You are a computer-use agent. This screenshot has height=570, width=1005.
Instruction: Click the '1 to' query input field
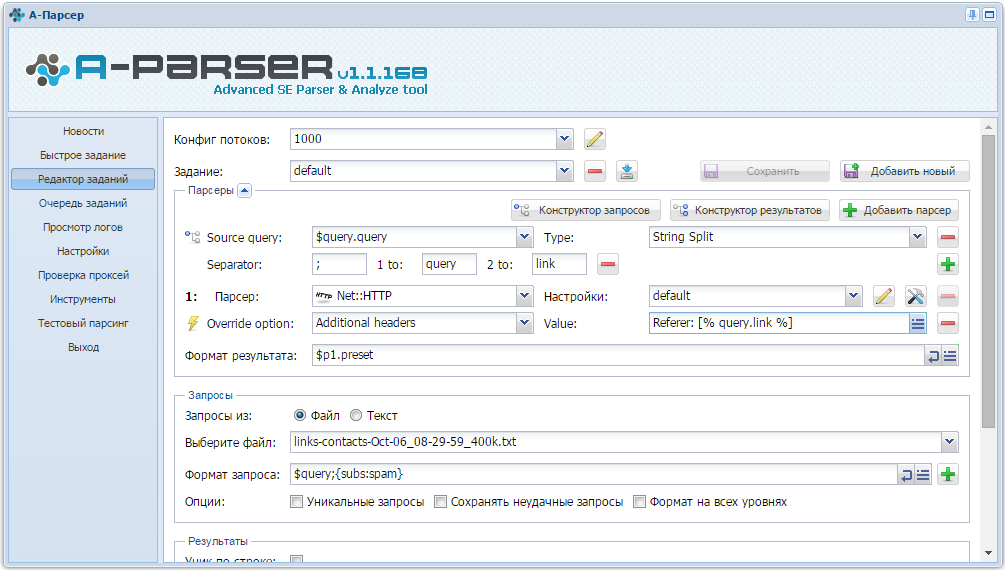coord(449,264)
